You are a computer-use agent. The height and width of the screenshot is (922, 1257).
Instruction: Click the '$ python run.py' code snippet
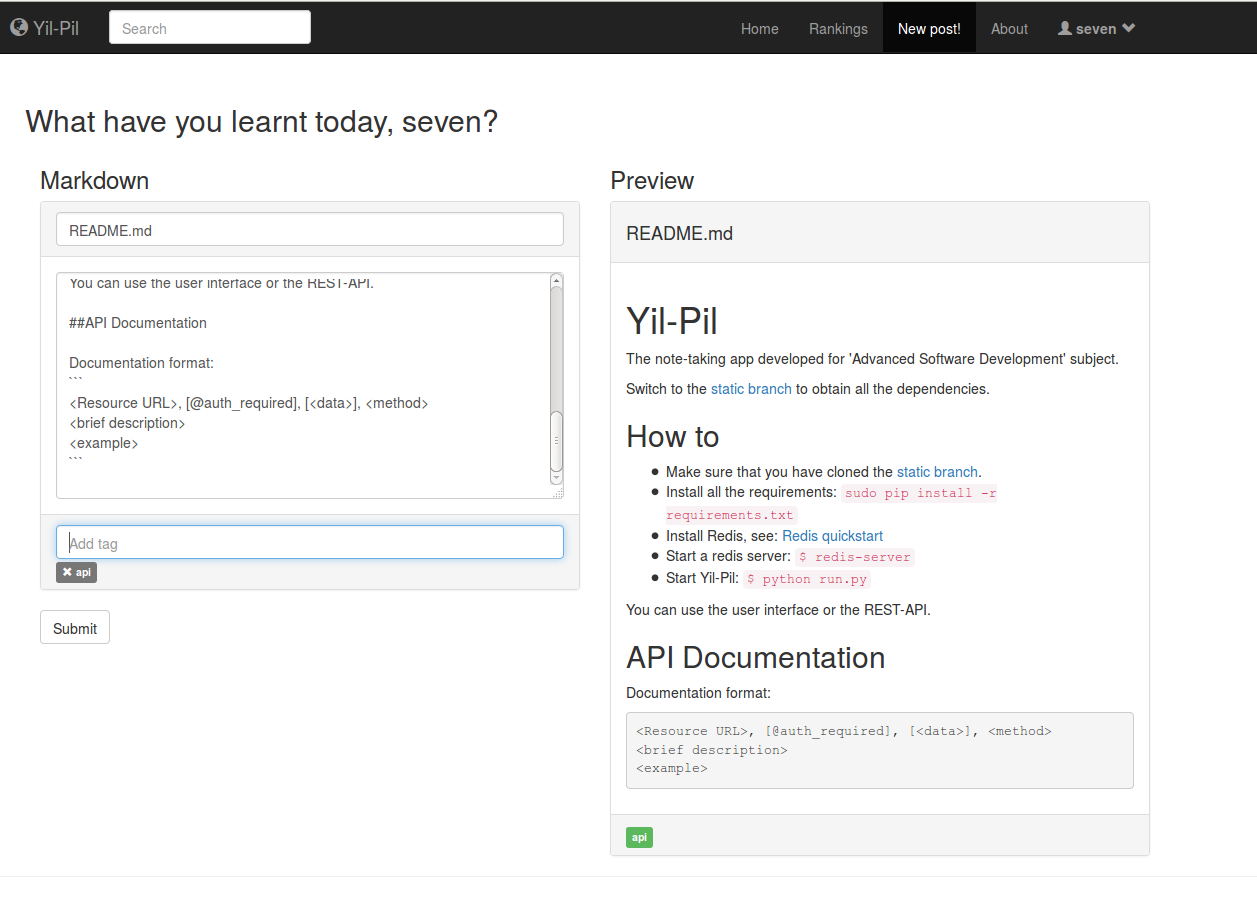tap(807, 579)
